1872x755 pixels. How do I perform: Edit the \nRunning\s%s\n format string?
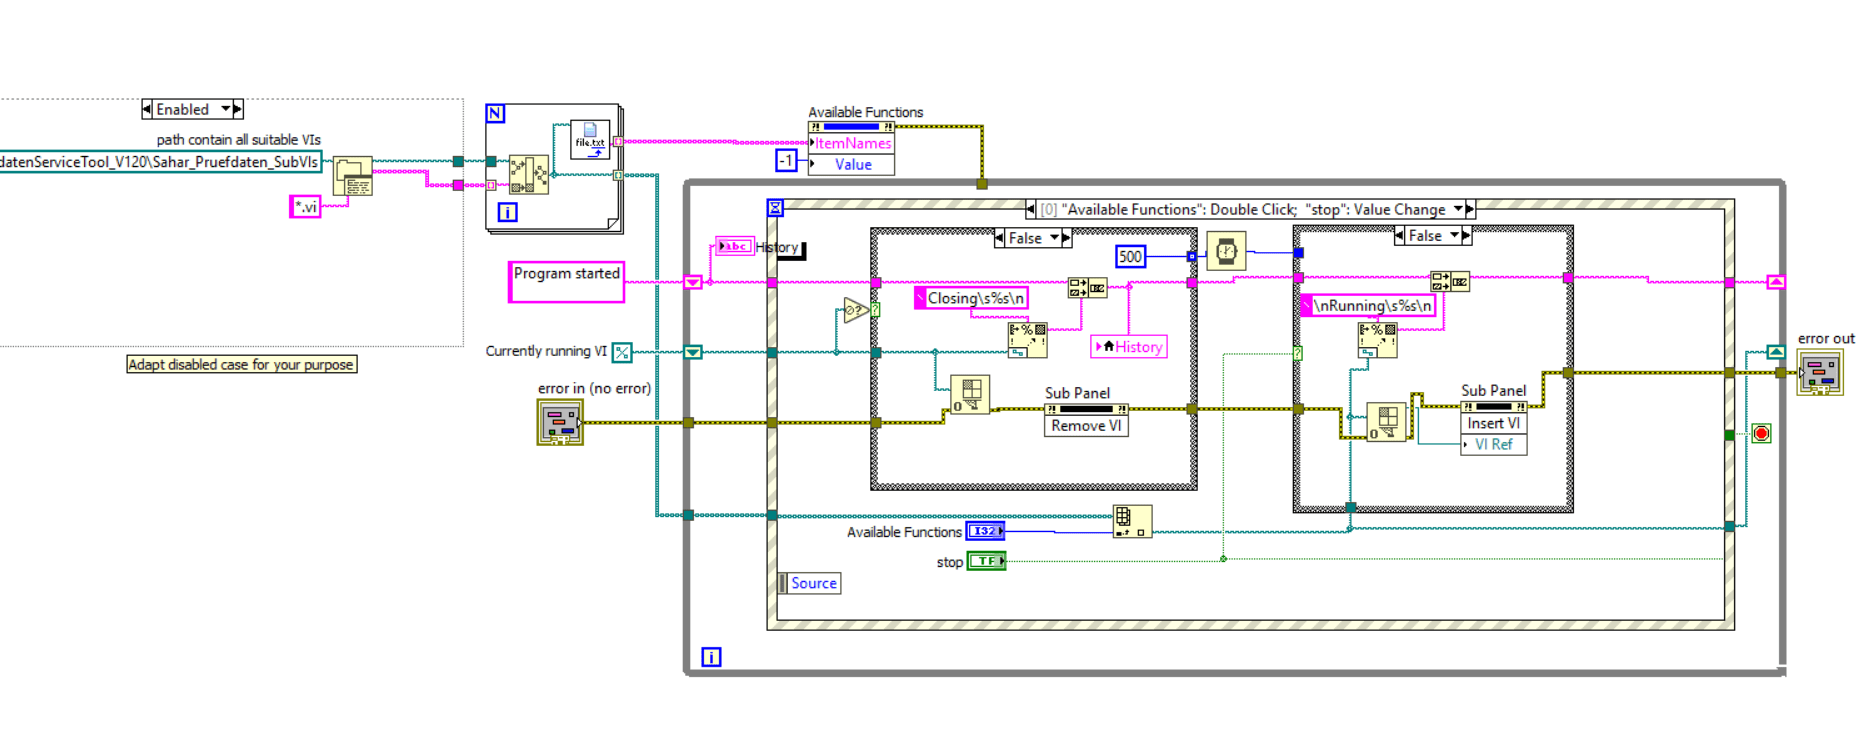click(x=1368, y=306)
